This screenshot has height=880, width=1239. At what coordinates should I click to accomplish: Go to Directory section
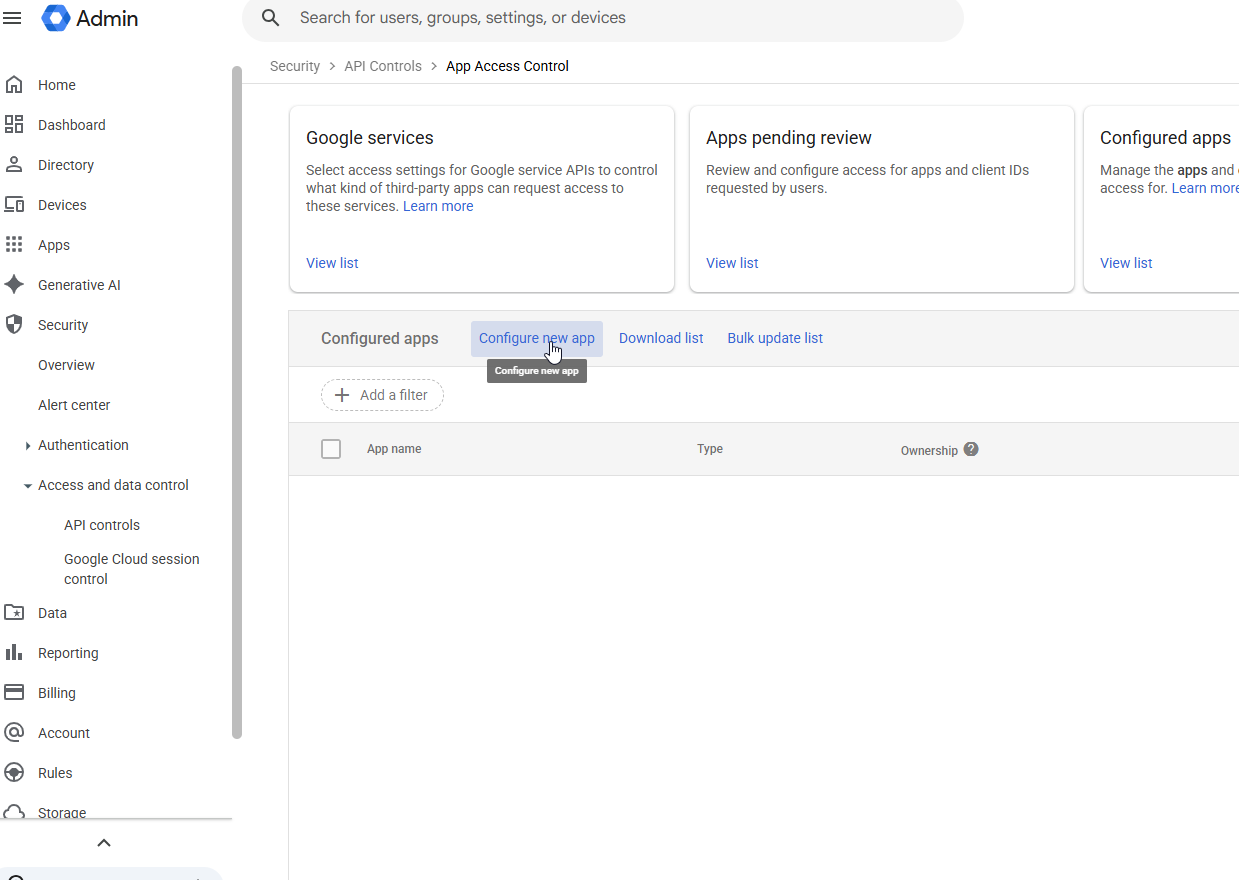point(66,165)
